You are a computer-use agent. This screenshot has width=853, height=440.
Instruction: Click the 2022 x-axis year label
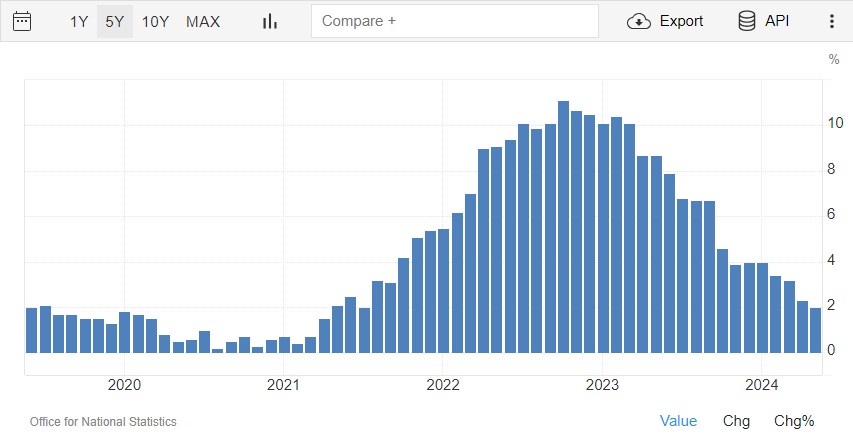tap(443, 385)
